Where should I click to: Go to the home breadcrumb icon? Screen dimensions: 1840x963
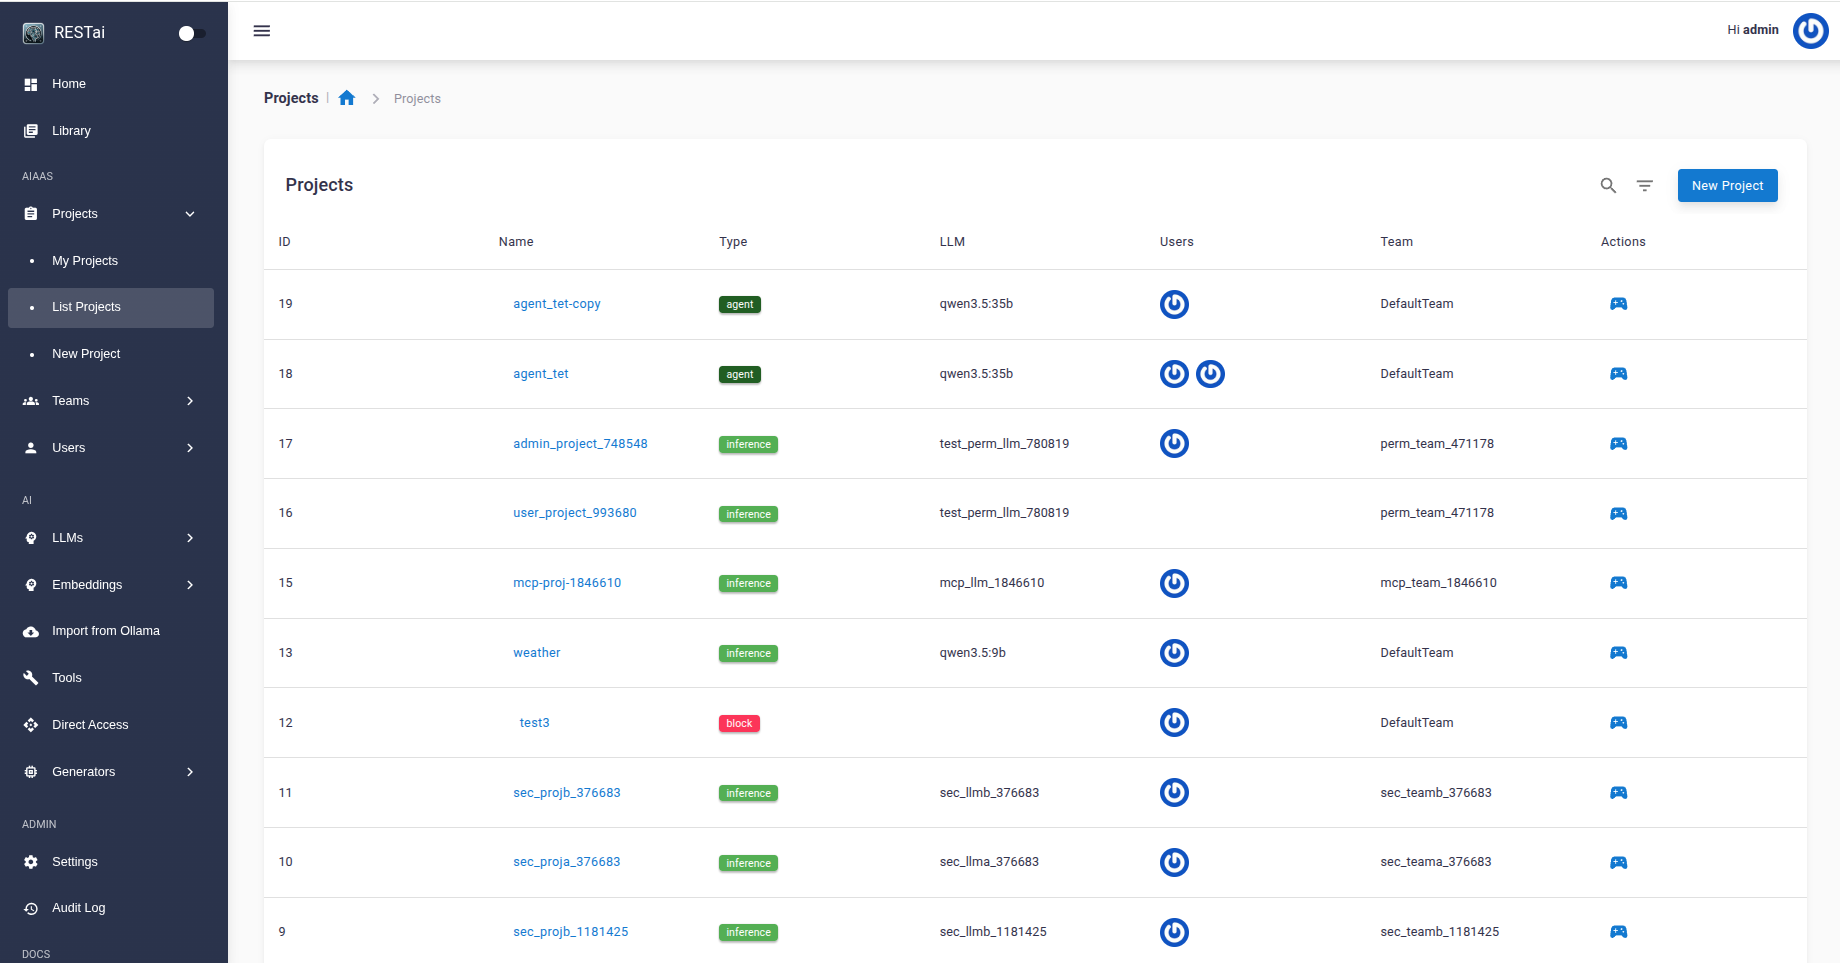(x=347, y=98)
